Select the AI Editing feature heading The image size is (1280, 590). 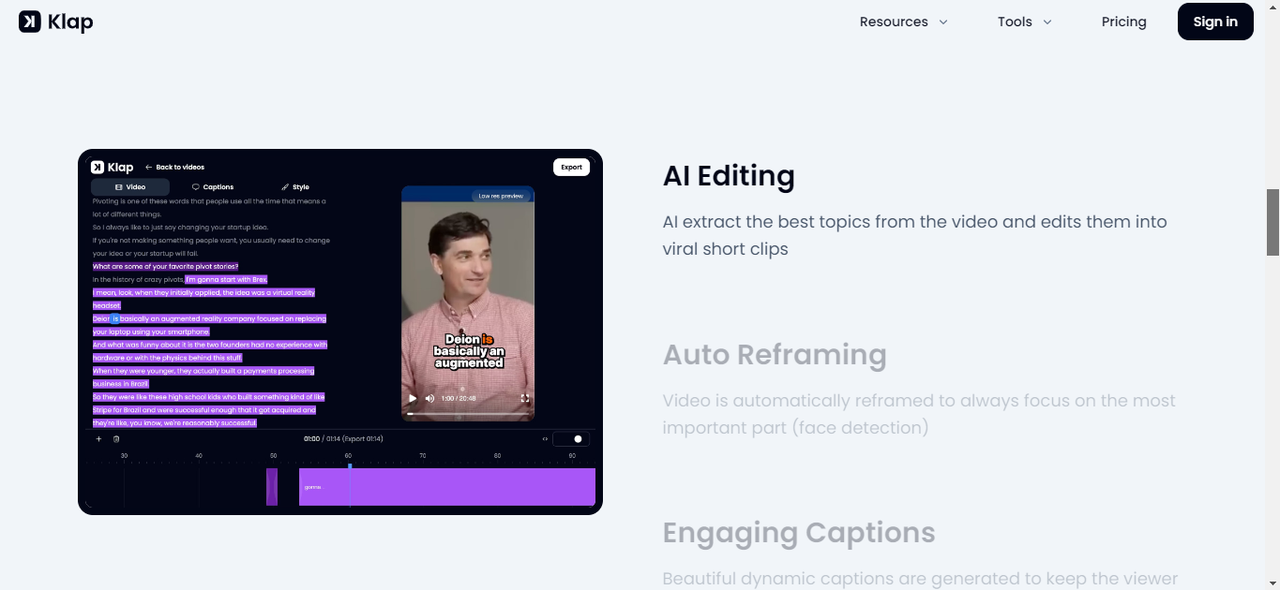(729, 176)
